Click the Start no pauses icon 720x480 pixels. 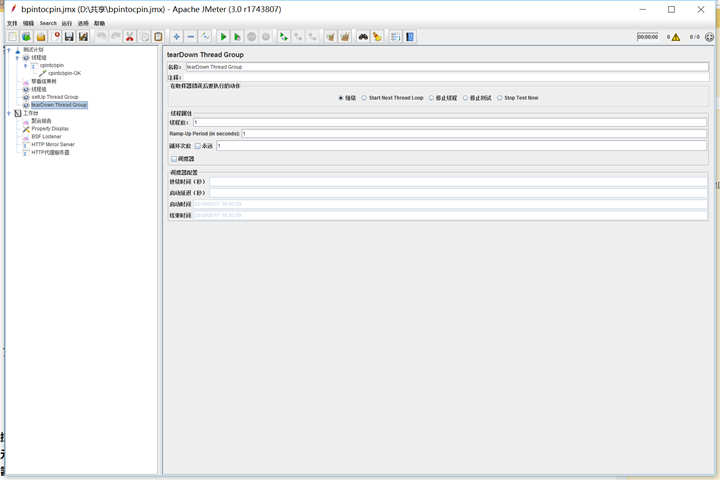coord(237,37)
